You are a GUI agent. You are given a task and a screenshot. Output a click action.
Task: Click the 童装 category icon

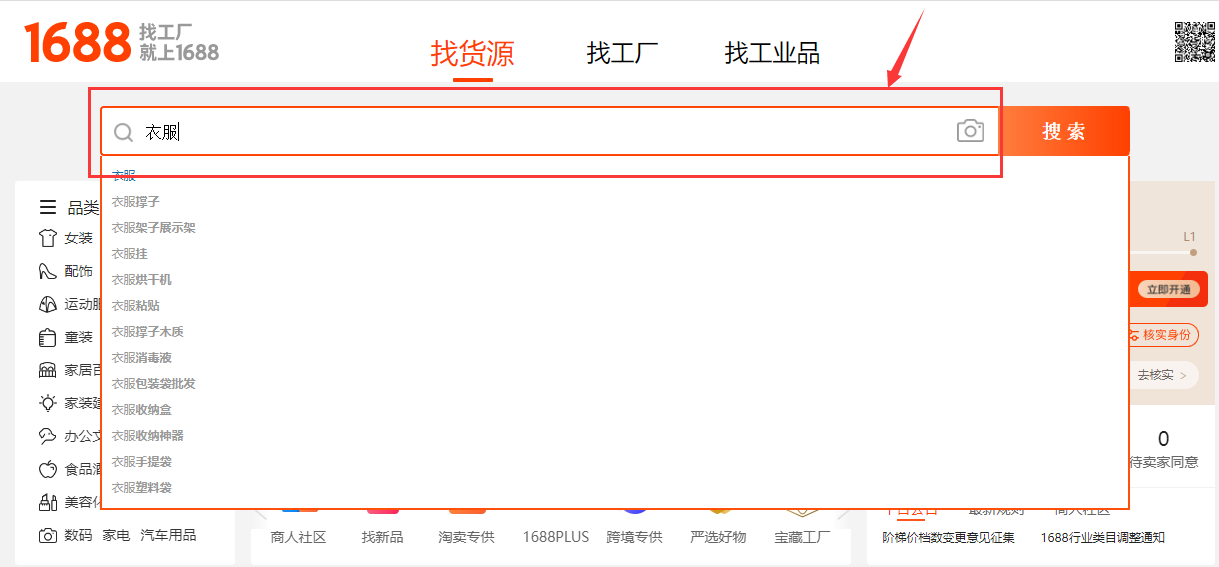[x=47, y=337]
